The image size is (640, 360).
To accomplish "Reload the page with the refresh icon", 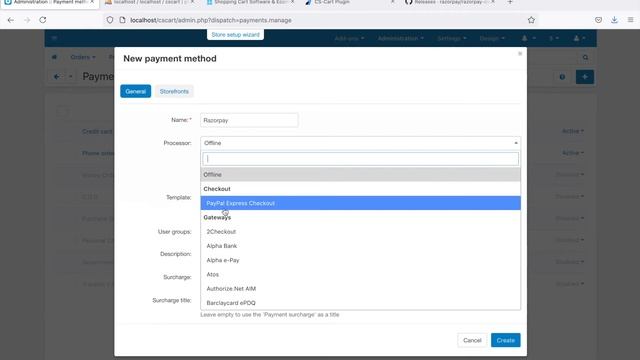I will 42,20.
